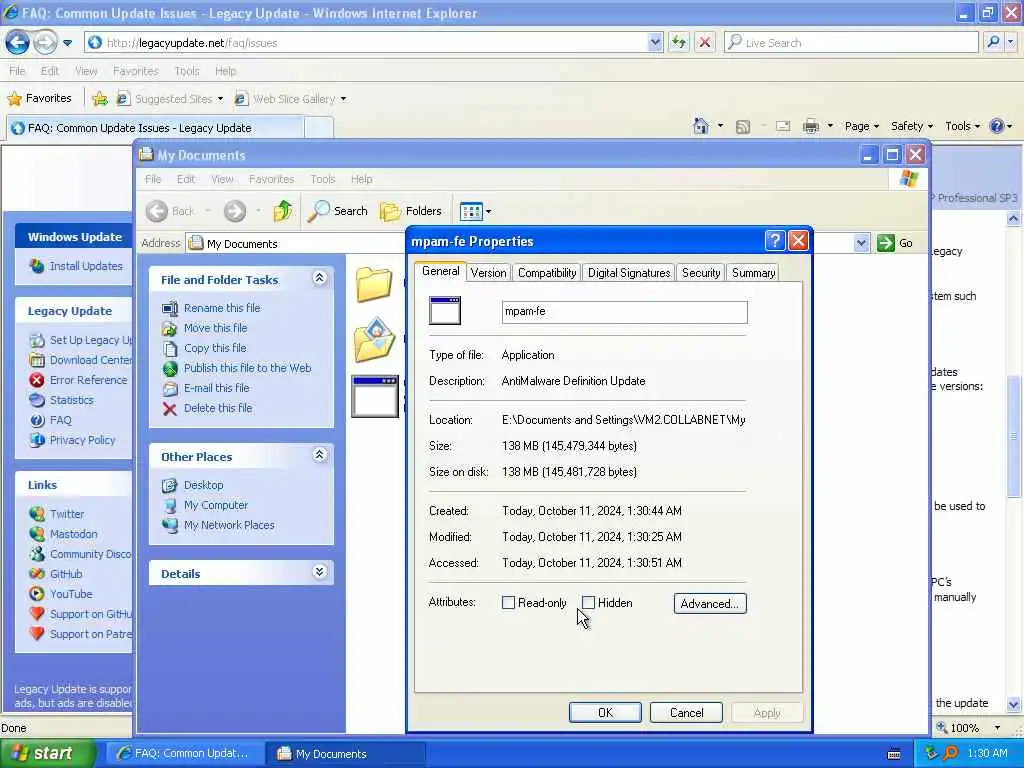The image size is (1024, 768).
Task: Open Desktop in Other Places
Action: coord(203,485)
